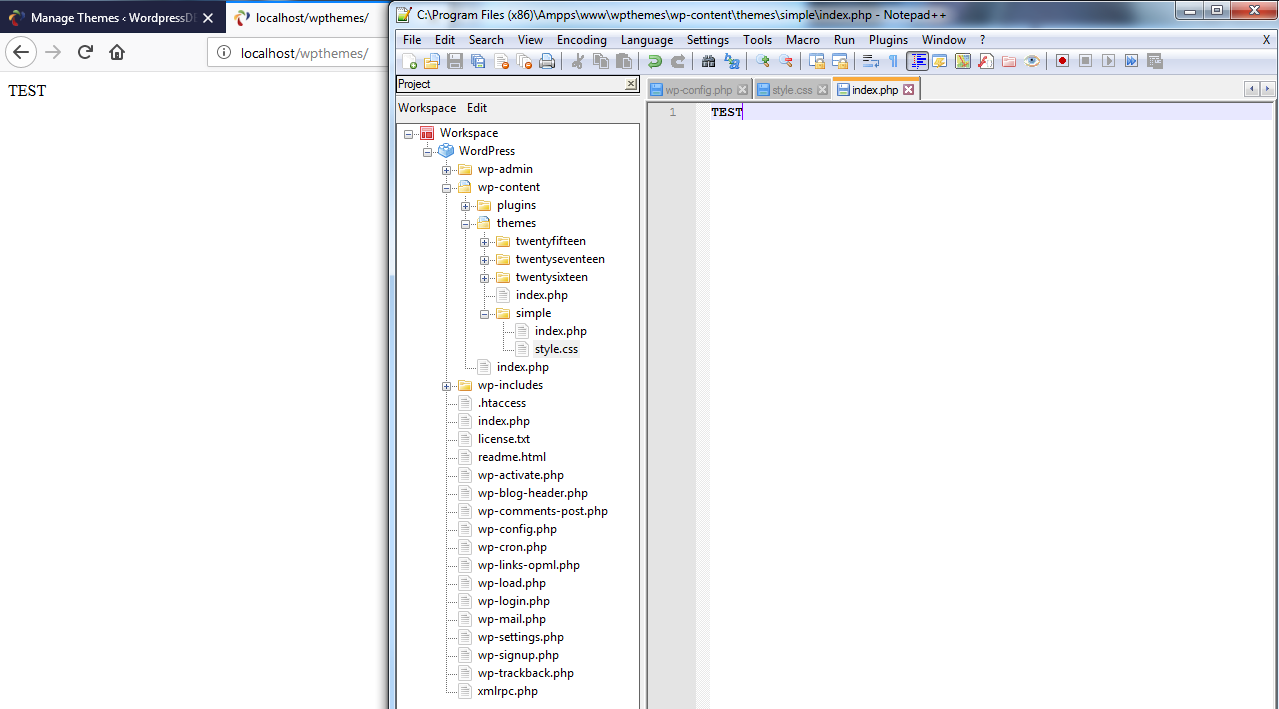Image resolution: width=1279 pixels, height=709 pixels.
Task: Toggle the Indent Guide toolbar button
Action: (917, 61)
